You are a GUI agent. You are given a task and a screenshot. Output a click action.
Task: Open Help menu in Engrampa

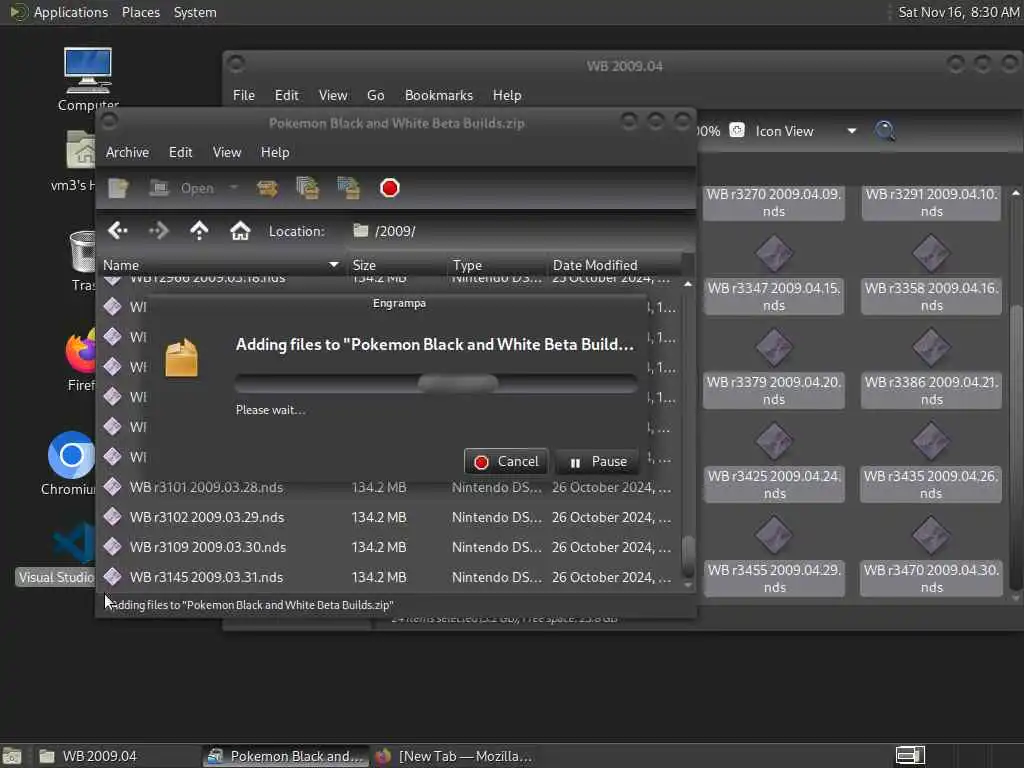click(x=275, y=152)
